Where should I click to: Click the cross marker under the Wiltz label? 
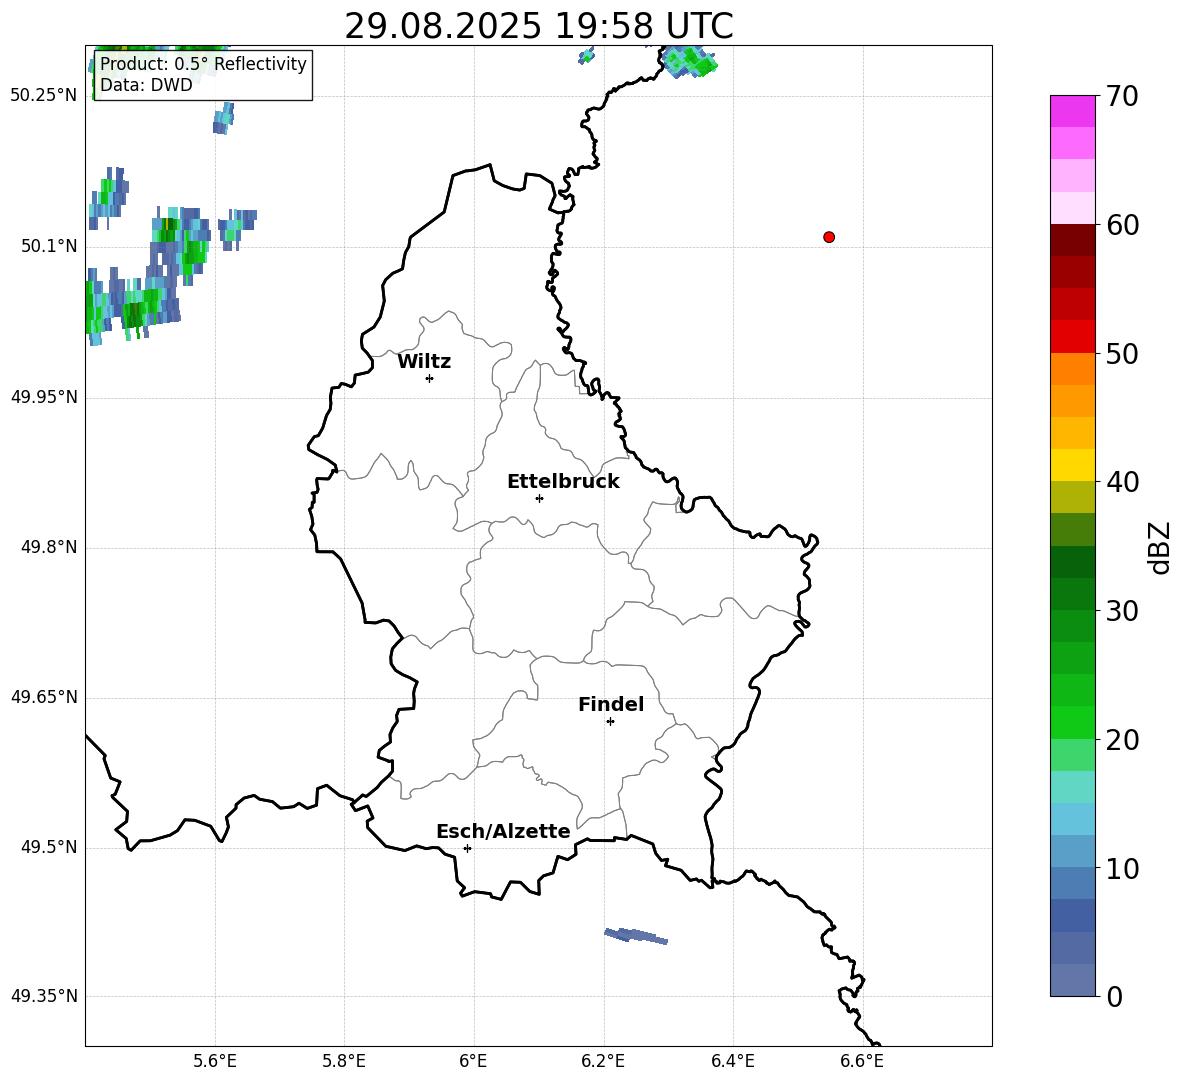pyautogui.click(x=429, y=378)
